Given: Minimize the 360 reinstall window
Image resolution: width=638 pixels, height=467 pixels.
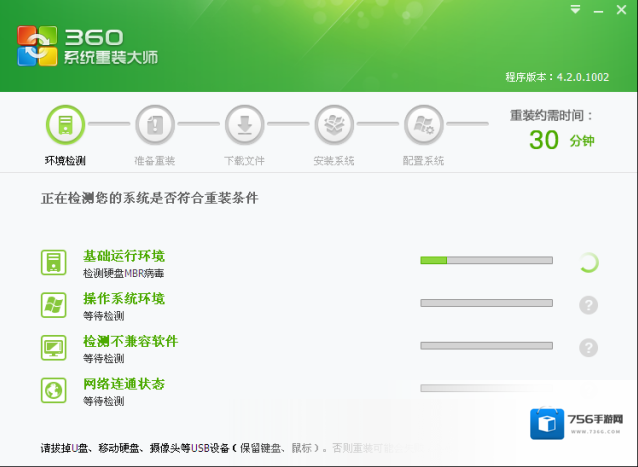Looking at the screenshot, I should click(x=598, y=10).
